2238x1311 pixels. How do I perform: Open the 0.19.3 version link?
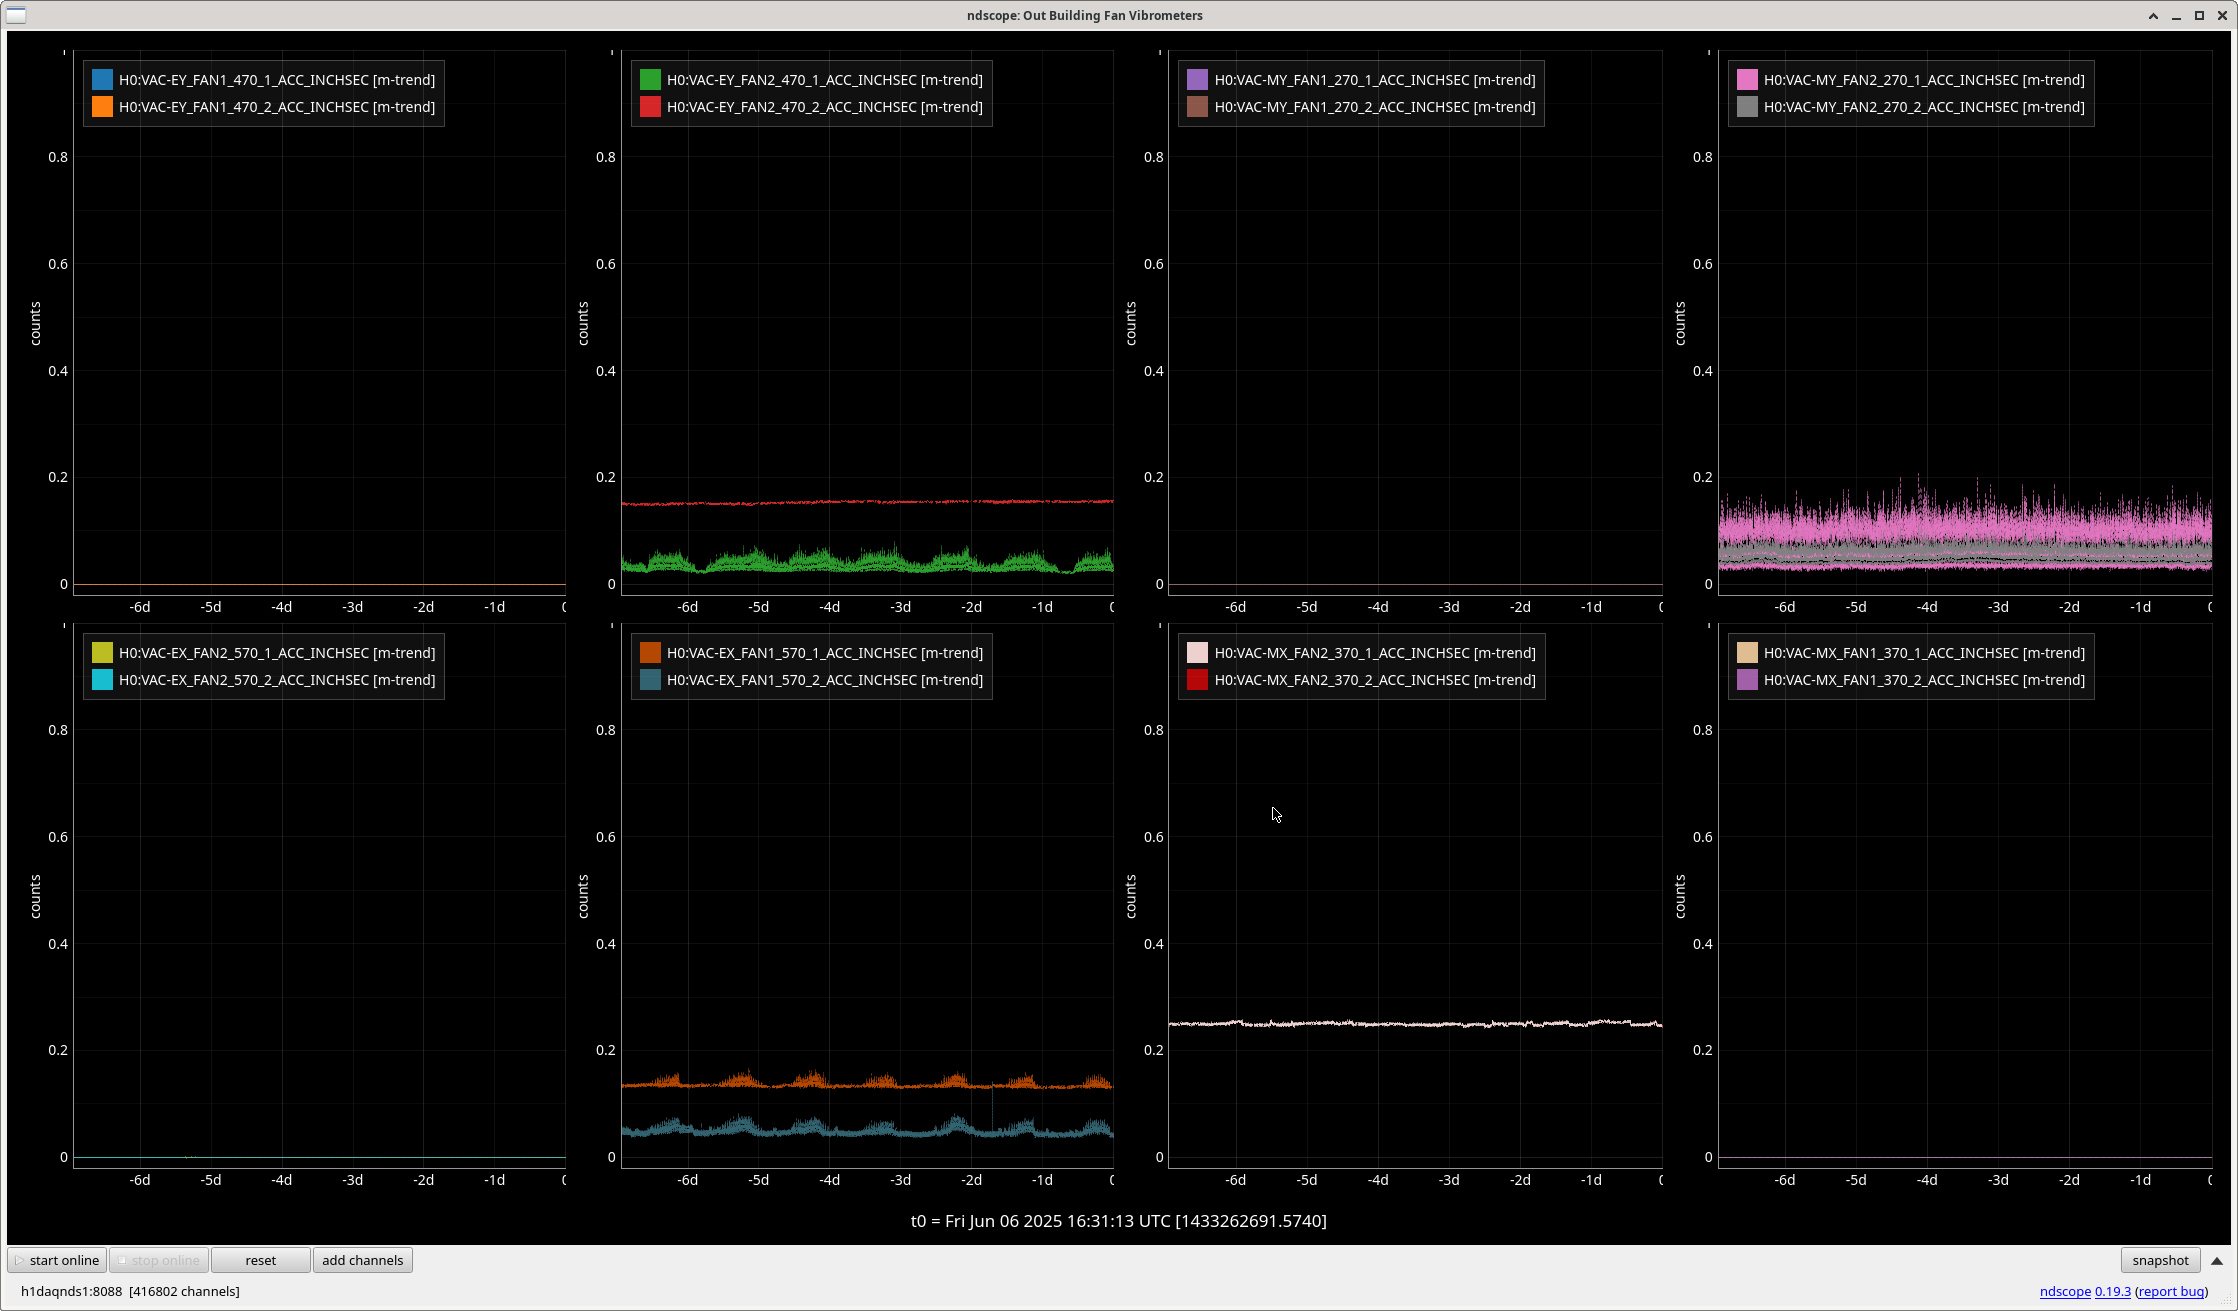(x=2113, y=1291)
